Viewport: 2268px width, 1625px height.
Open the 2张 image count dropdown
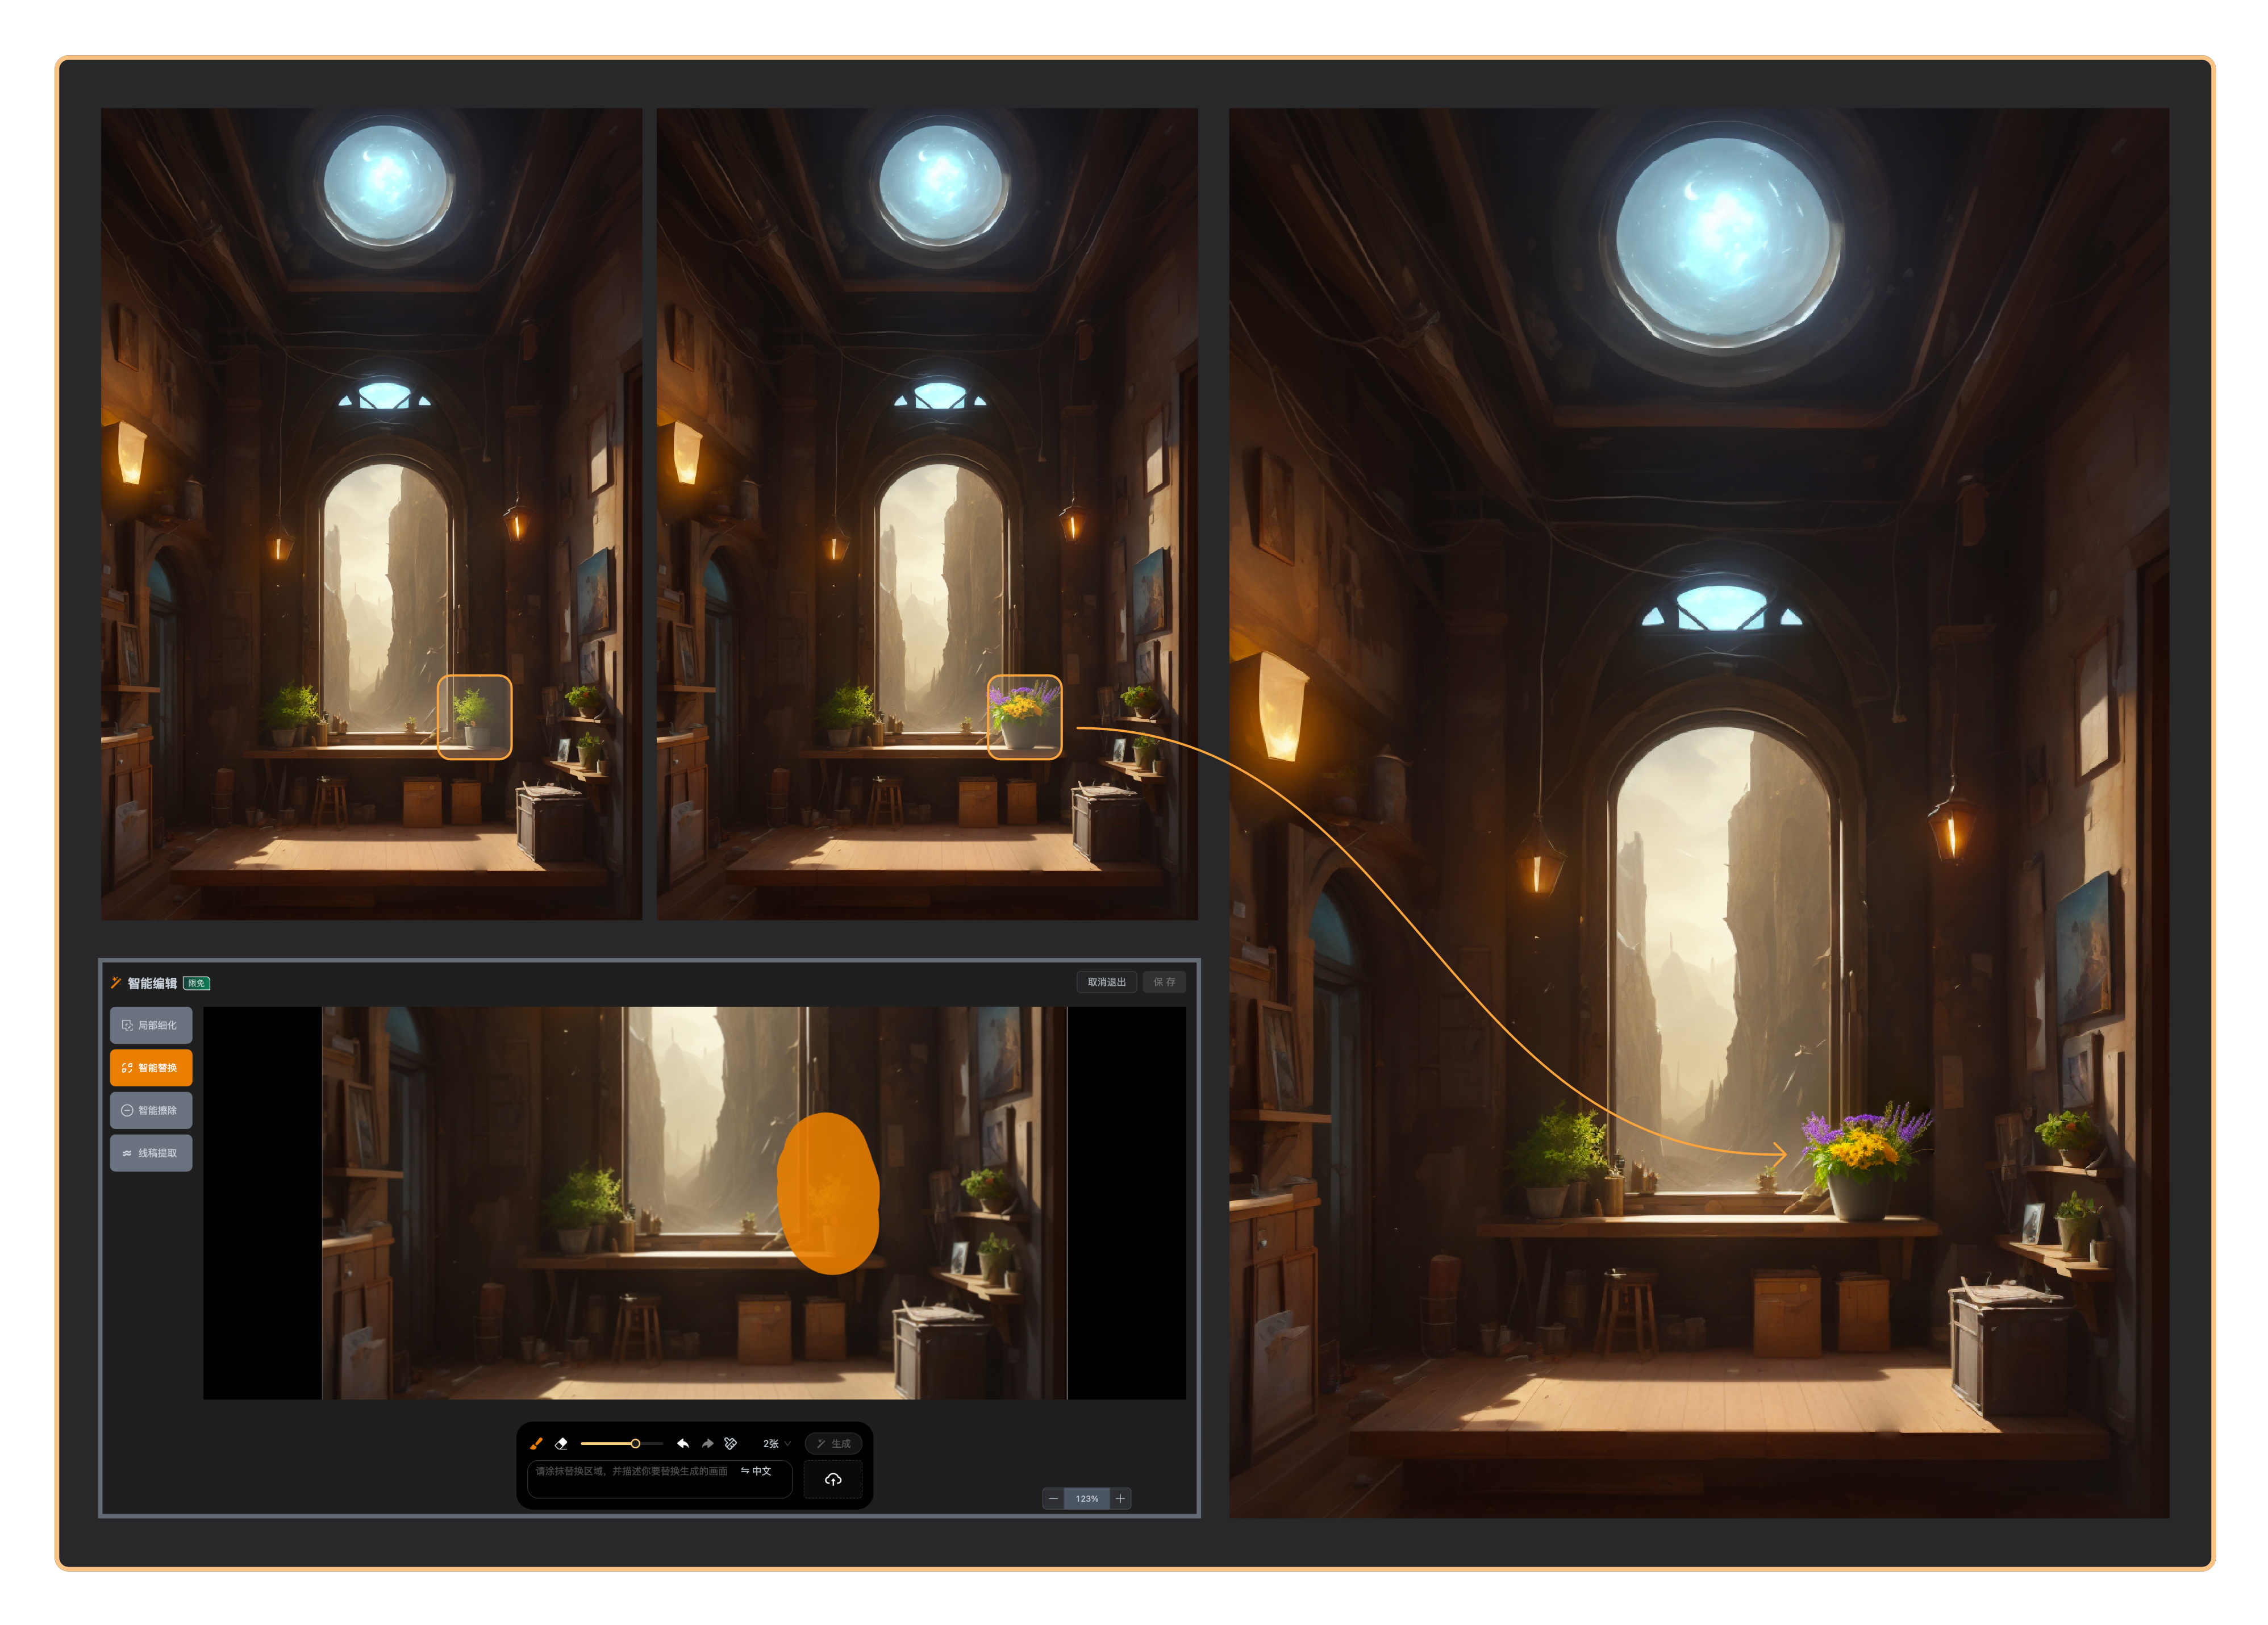776,1443
